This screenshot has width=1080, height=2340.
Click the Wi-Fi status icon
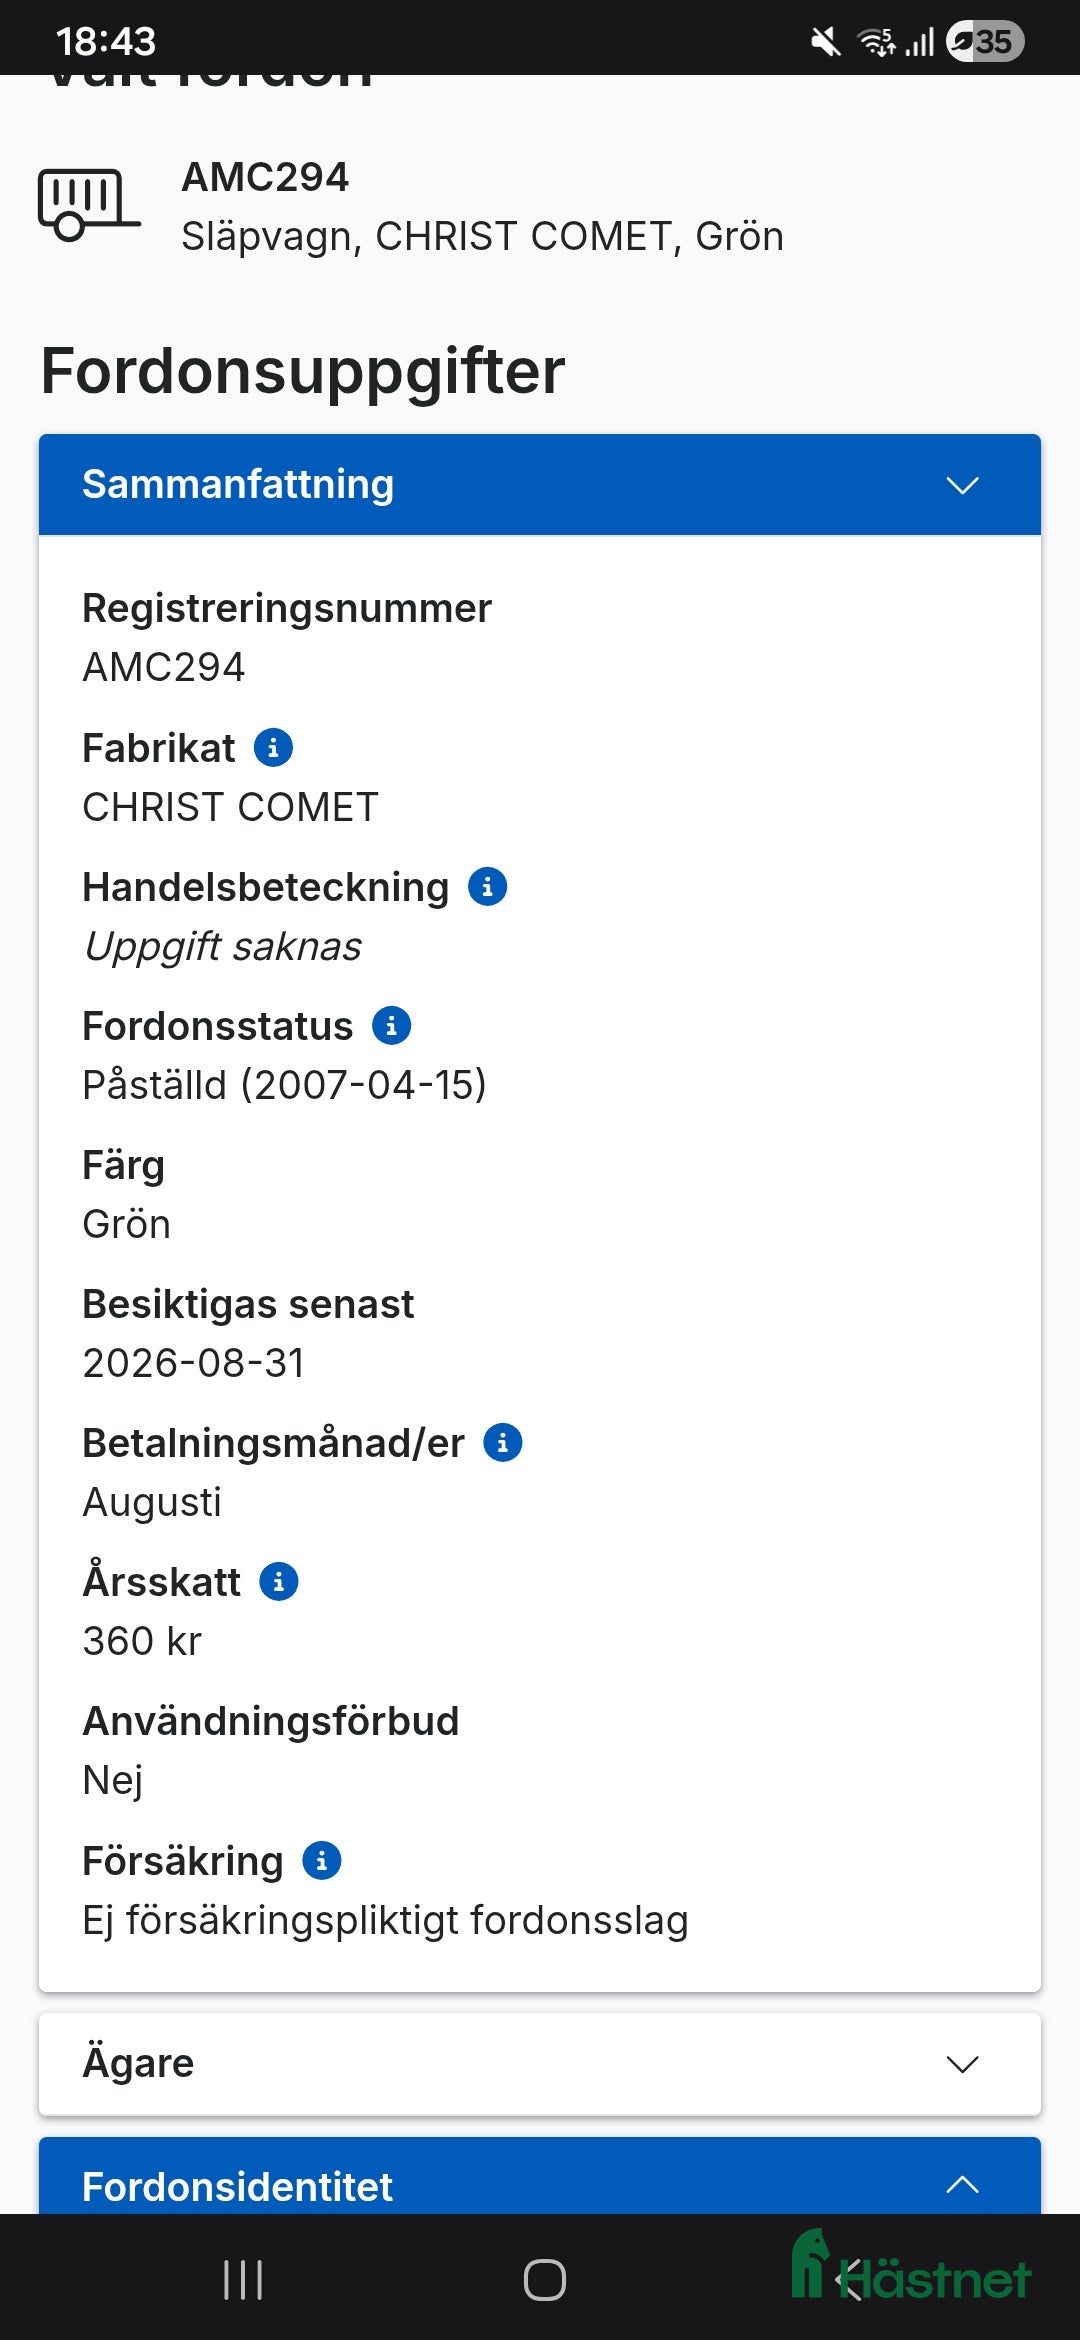click(x=875, y=40)
